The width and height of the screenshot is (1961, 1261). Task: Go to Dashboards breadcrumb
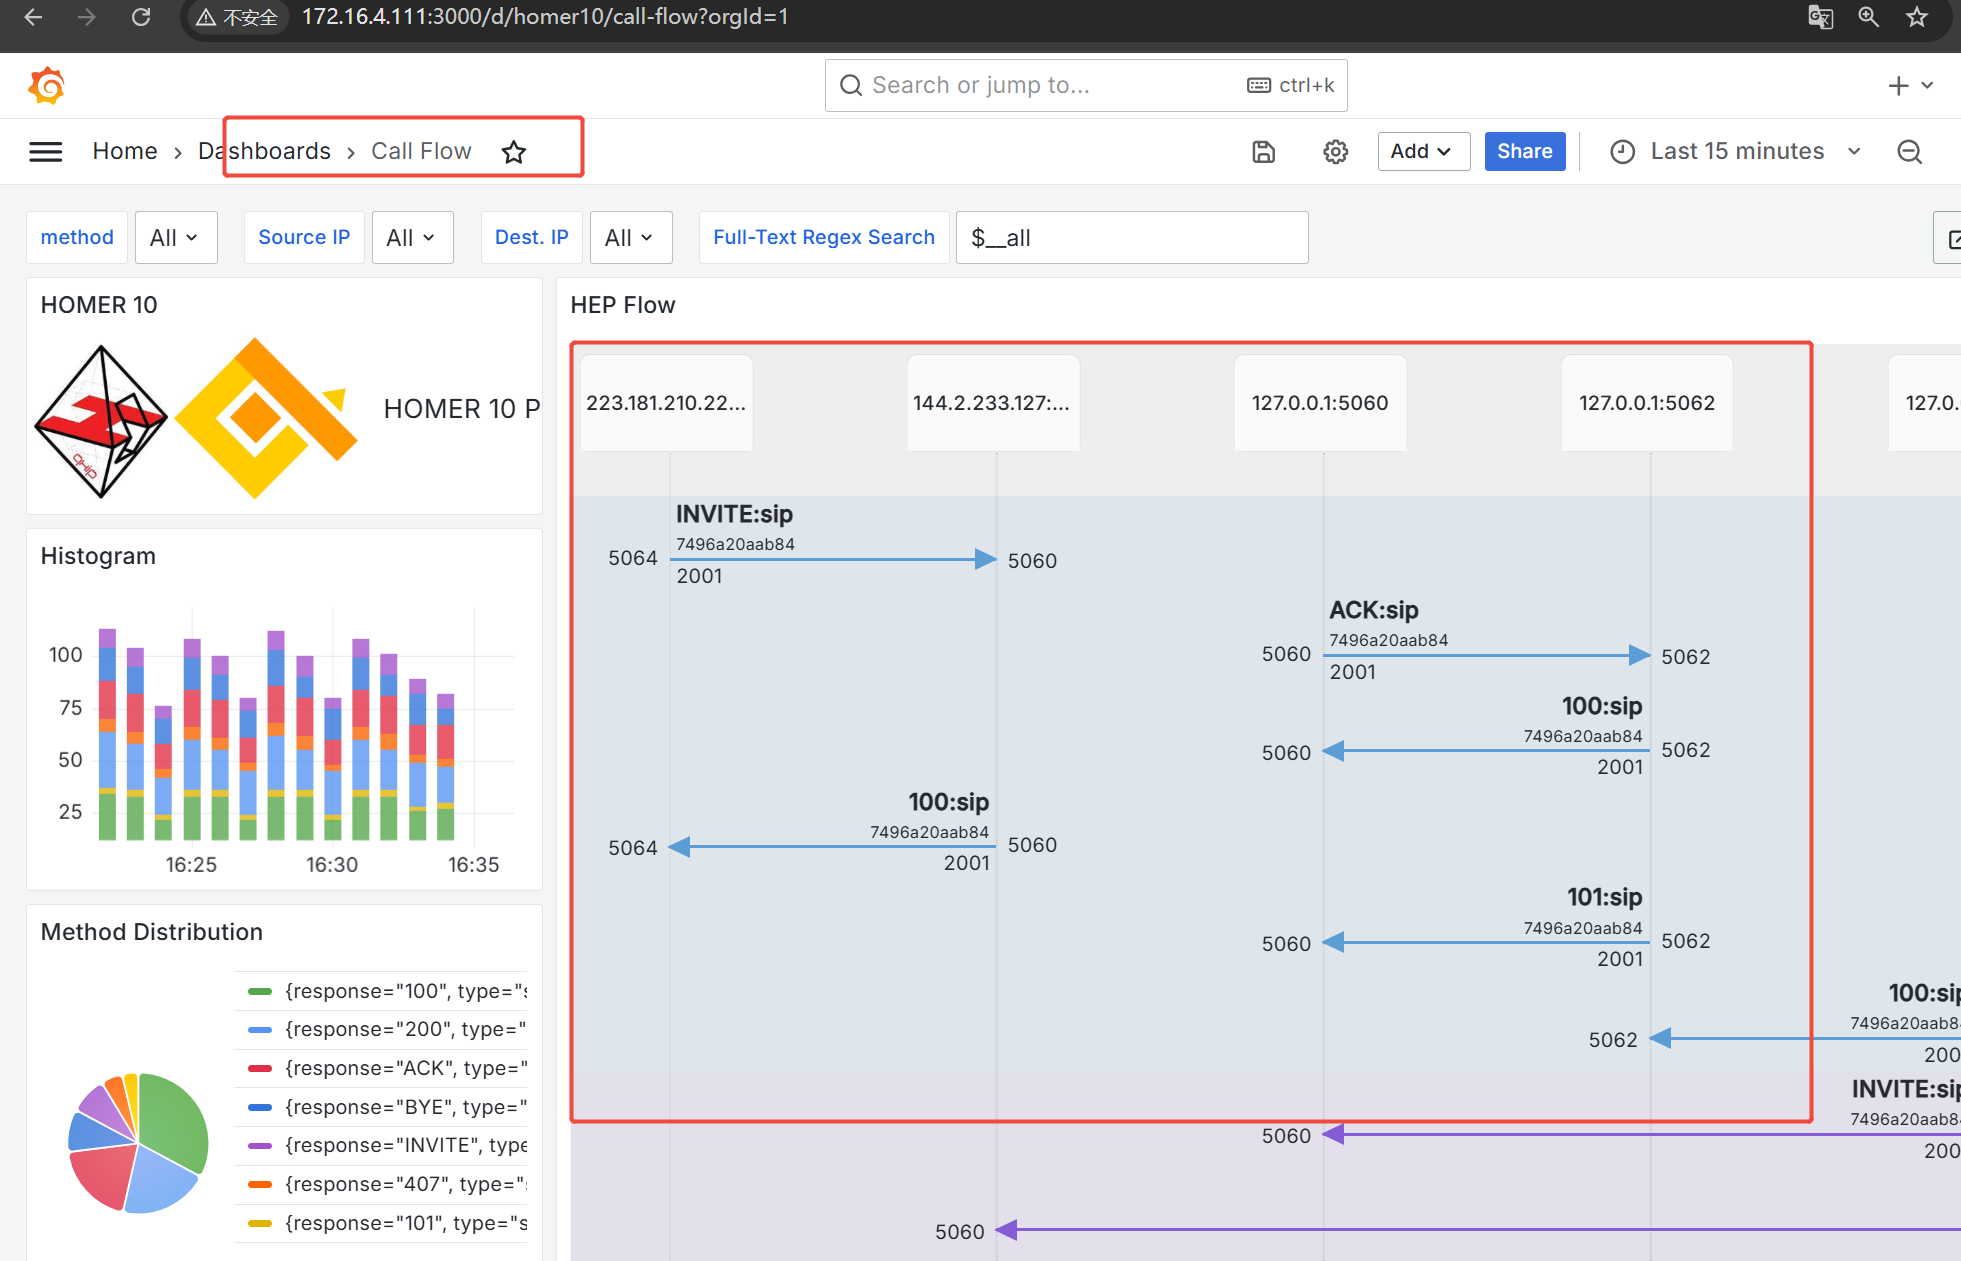[x=264, y=151]
